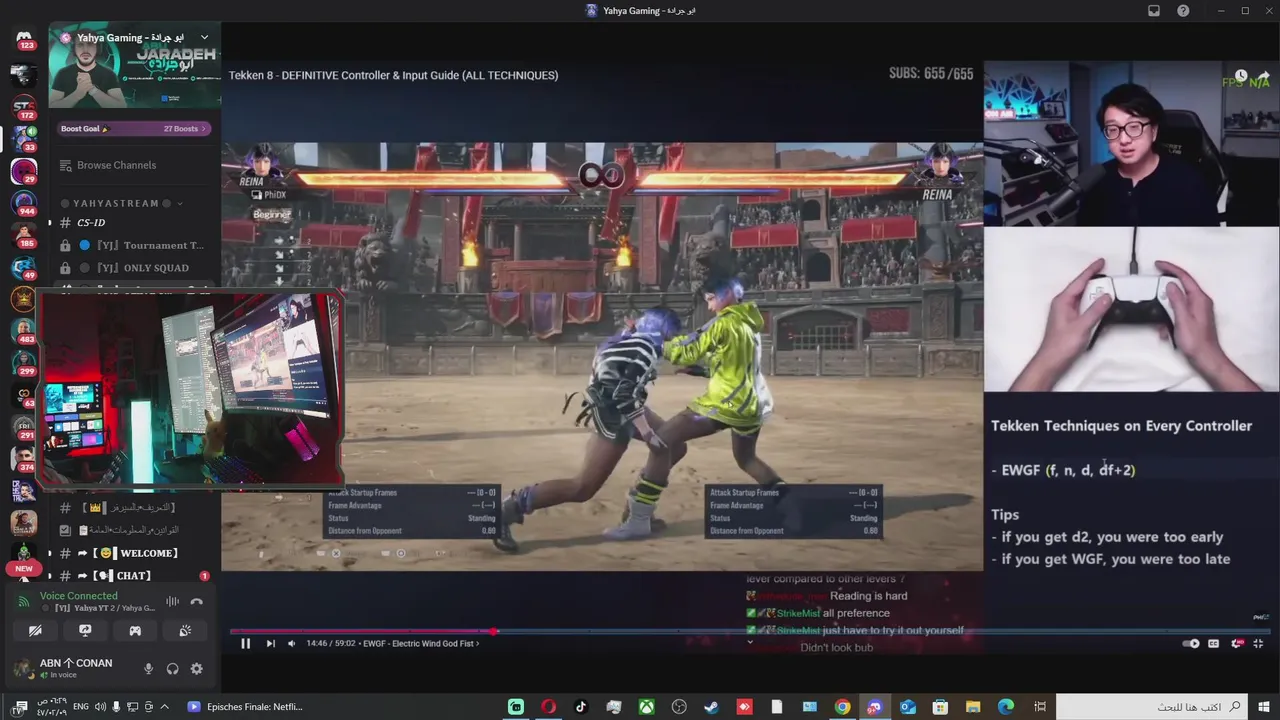Open the soundboard in voice panel
The width and height of the screenshot is (1280, 720).
pos(185,631)
